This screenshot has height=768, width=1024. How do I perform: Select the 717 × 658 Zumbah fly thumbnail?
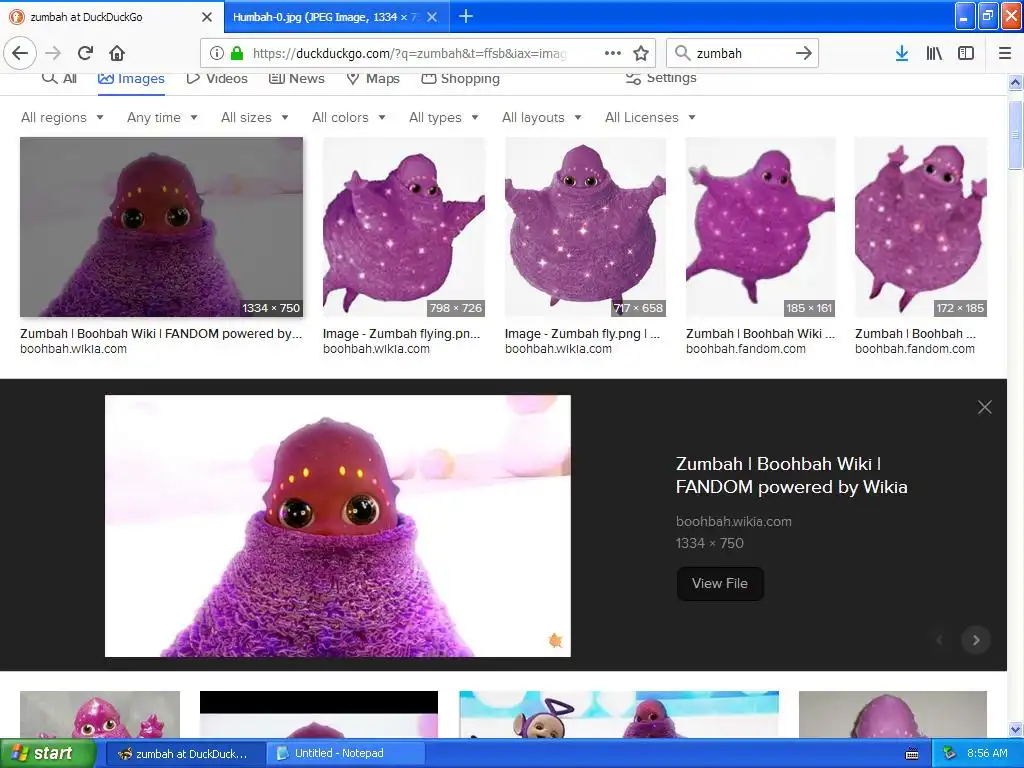click(x=585, y=227)
